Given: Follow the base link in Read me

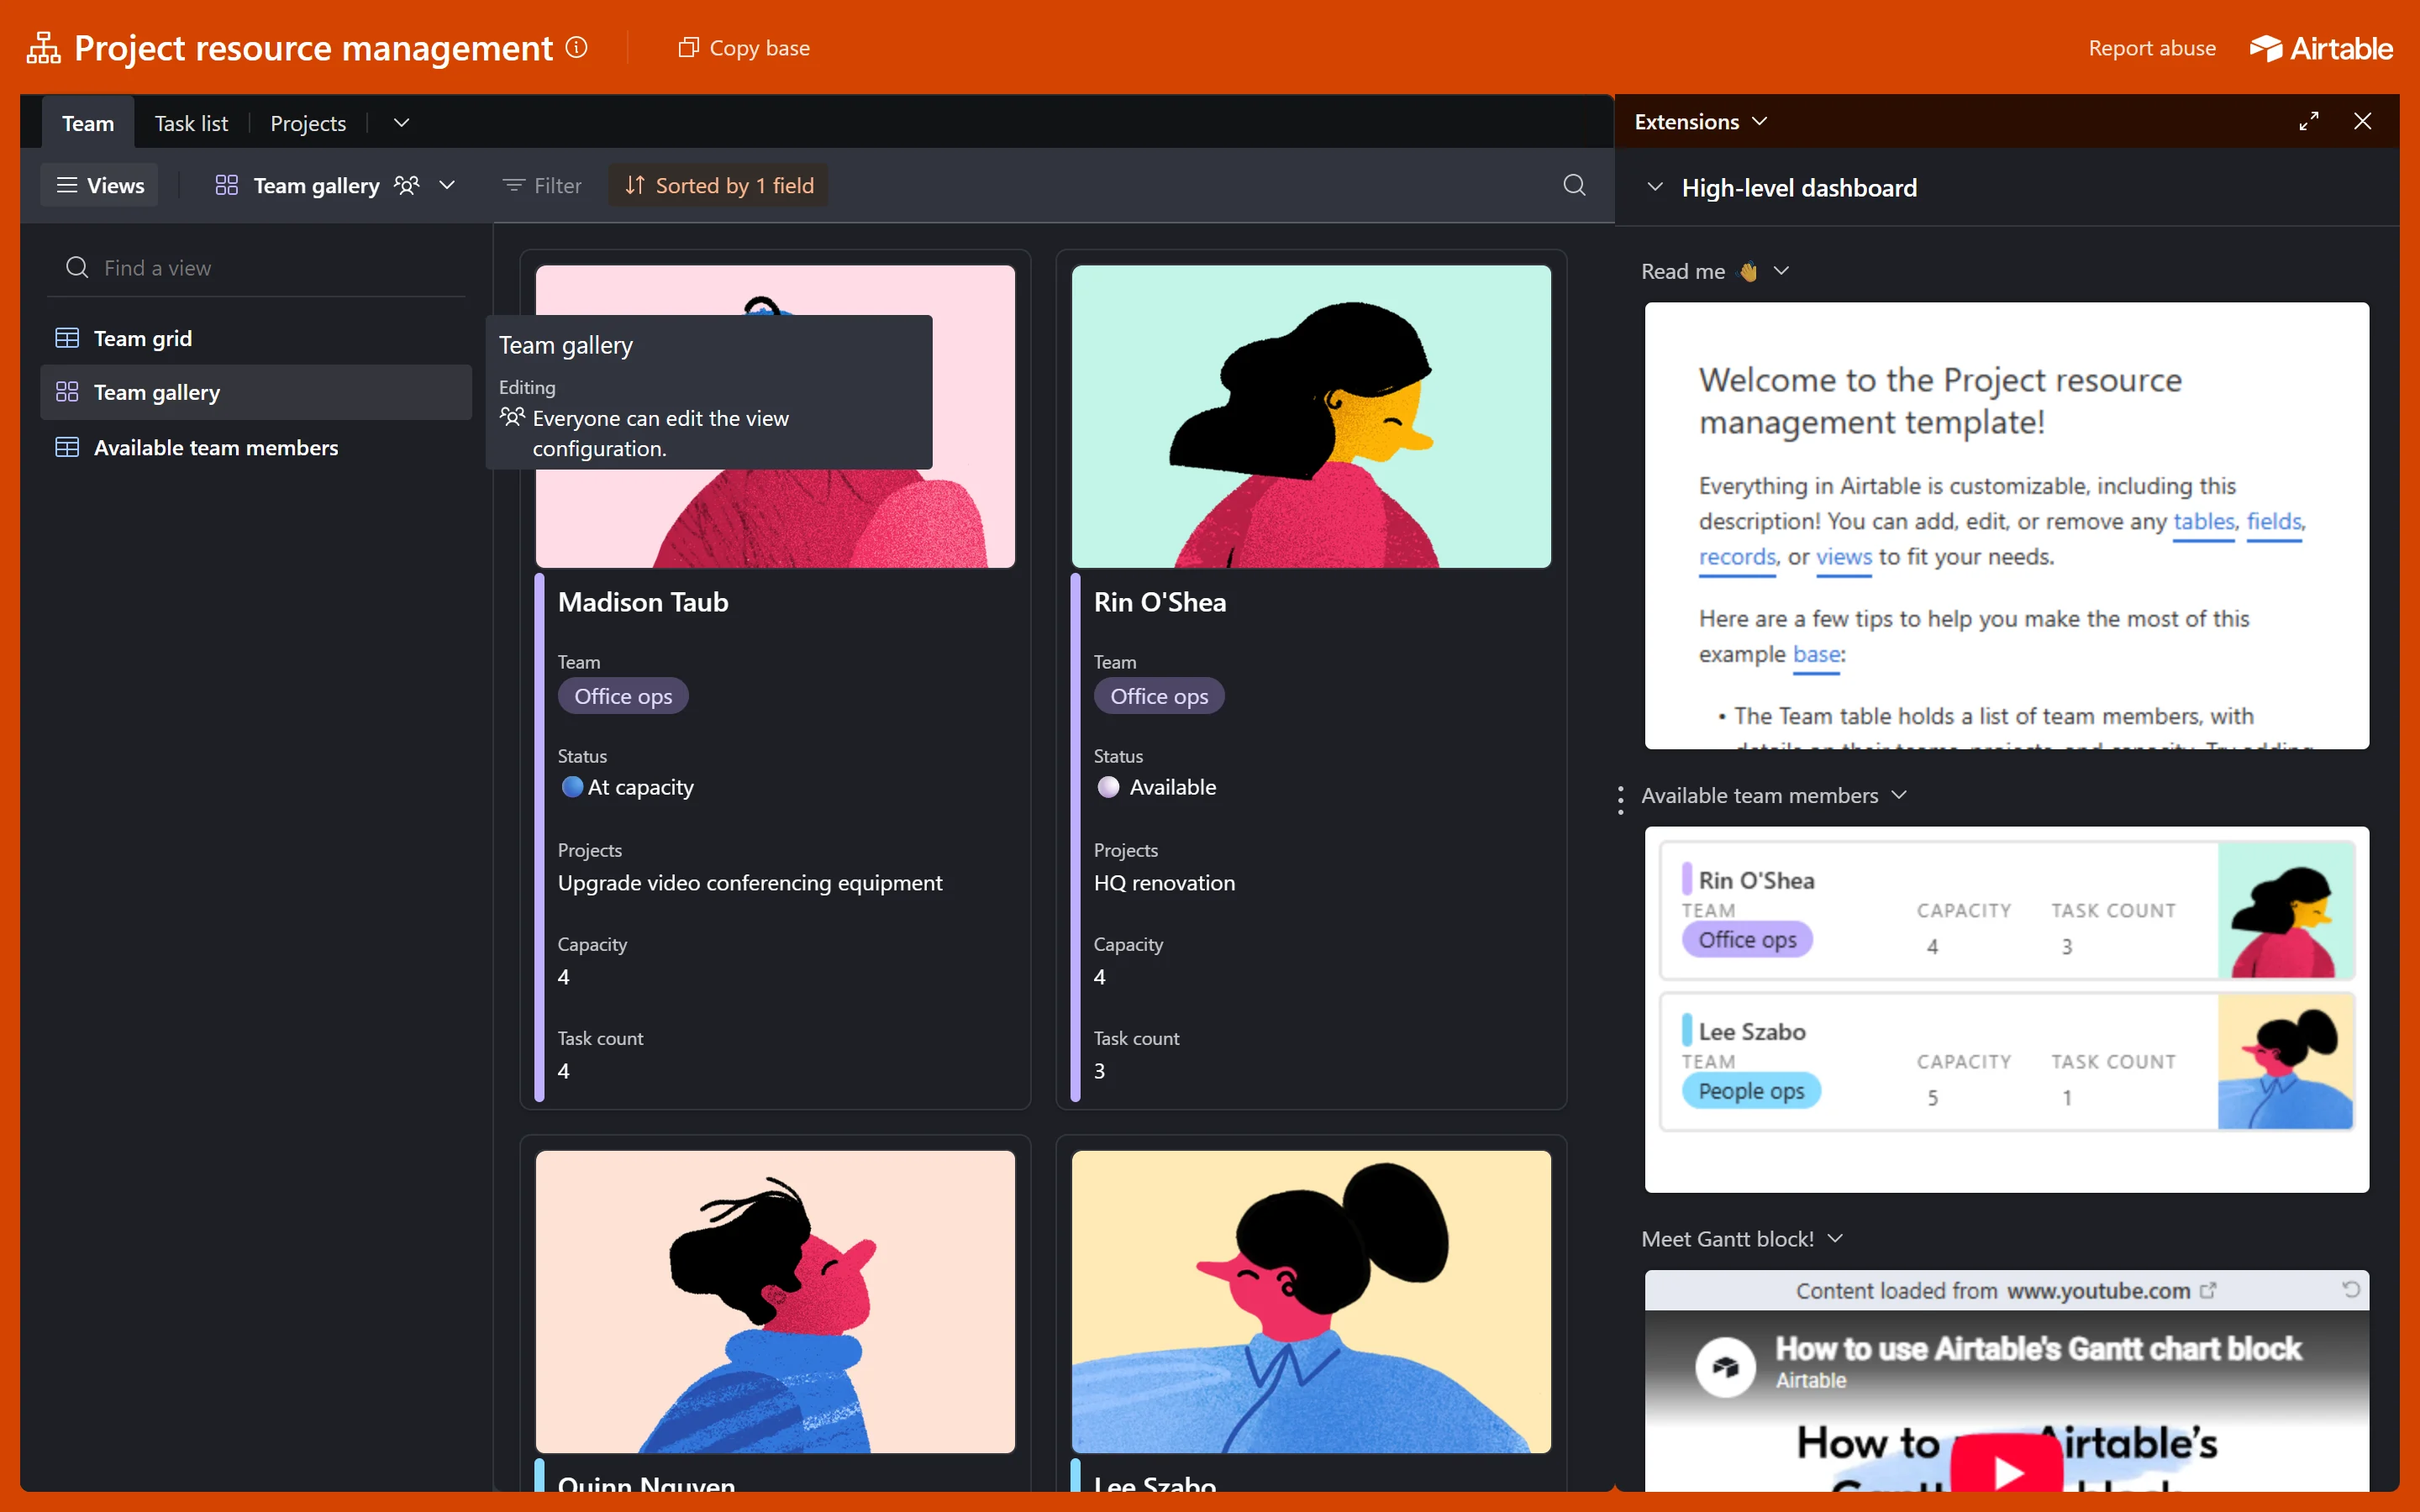Looking at the screenshot, I should (1816, 654).
